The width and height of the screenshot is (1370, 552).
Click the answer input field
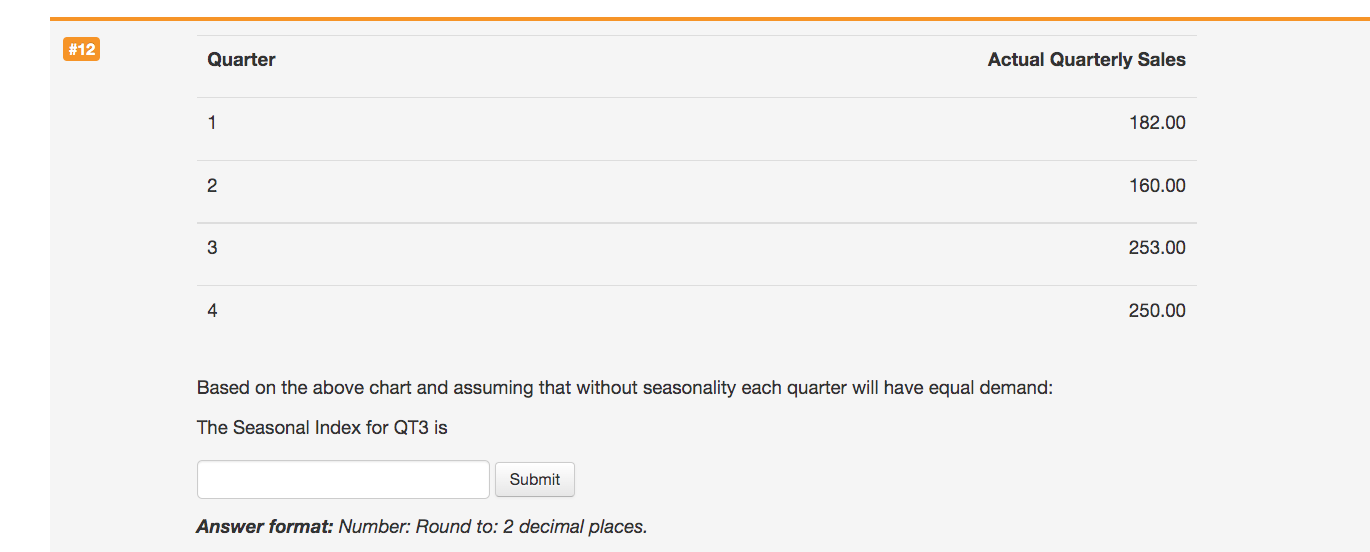pos(343,479)
